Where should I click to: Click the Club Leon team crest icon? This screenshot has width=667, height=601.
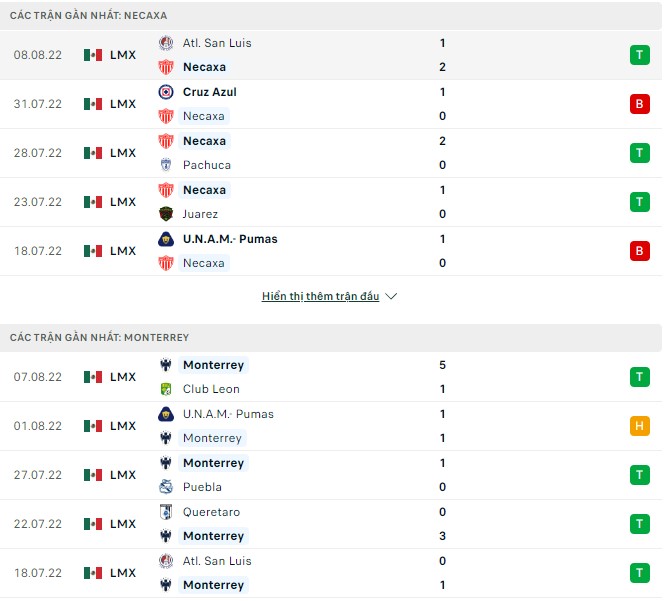(166, 389)
